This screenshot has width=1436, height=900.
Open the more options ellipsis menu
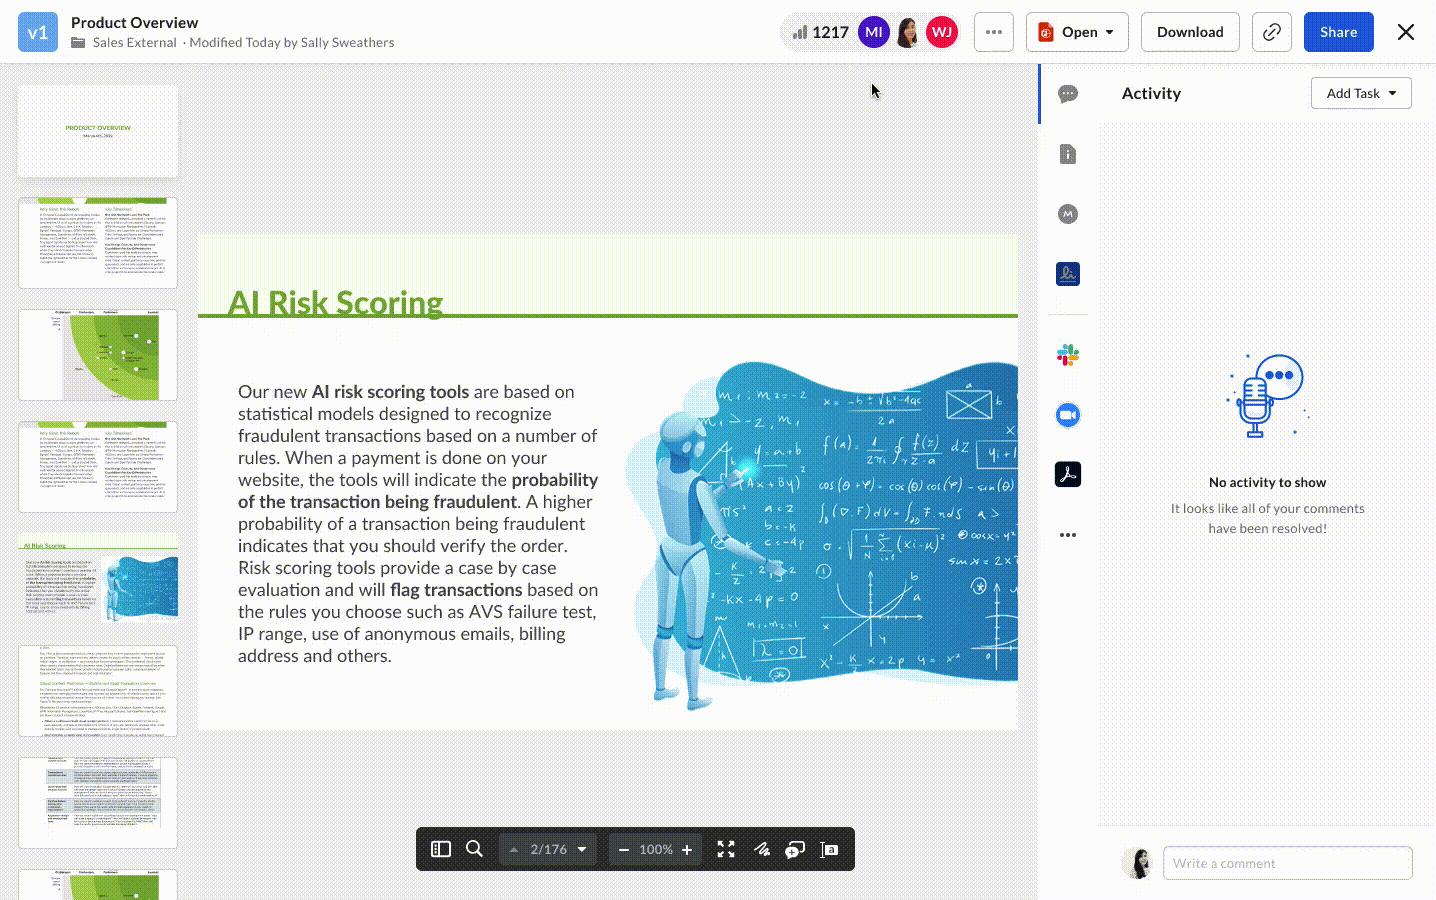[x=994, y=32]
